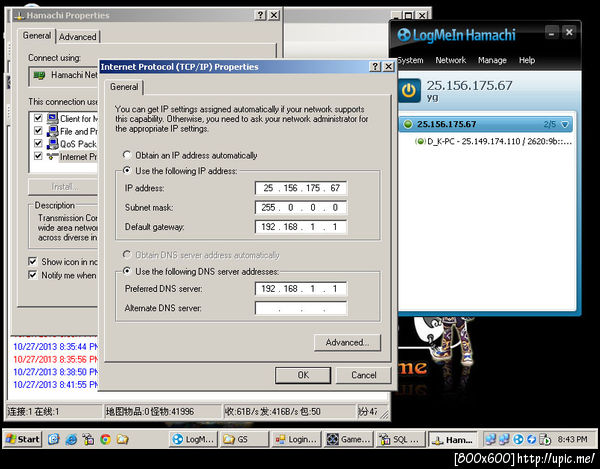Click the Default gateway input field
Screen dimensions: 600x469
coord(301,226)
